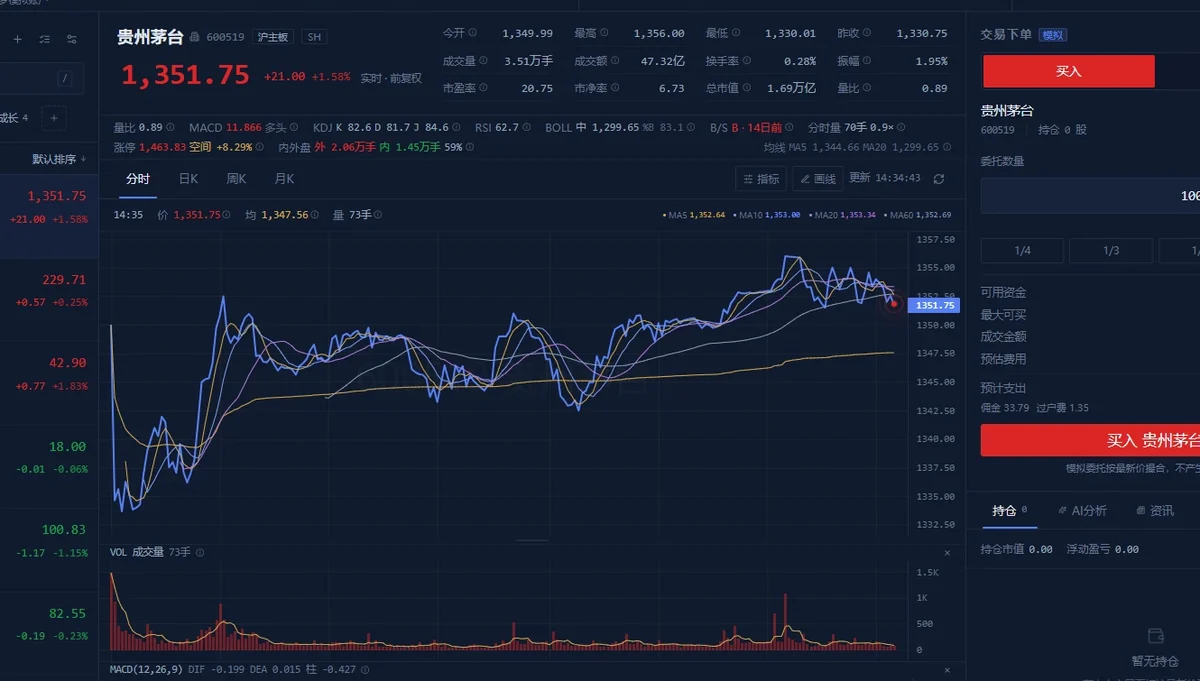The height and width of the screenshot is (681, 1200).
Task: Show info icon after KDJ values
Action: pos(458,128)
